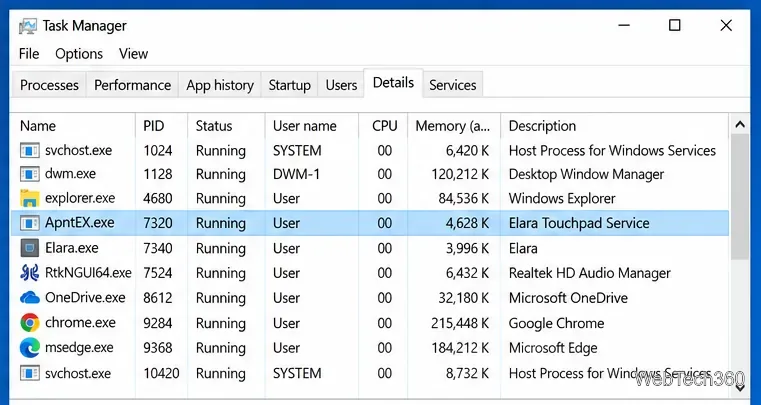Click PID value 7320
Screen dimensions: 761x405
158,223
